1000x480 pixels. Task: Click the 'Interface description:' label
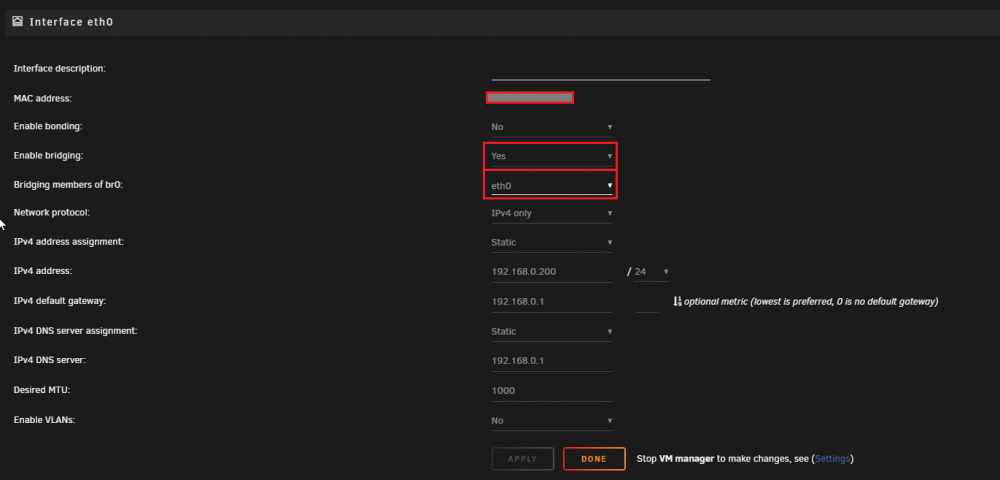pos(59,68)
